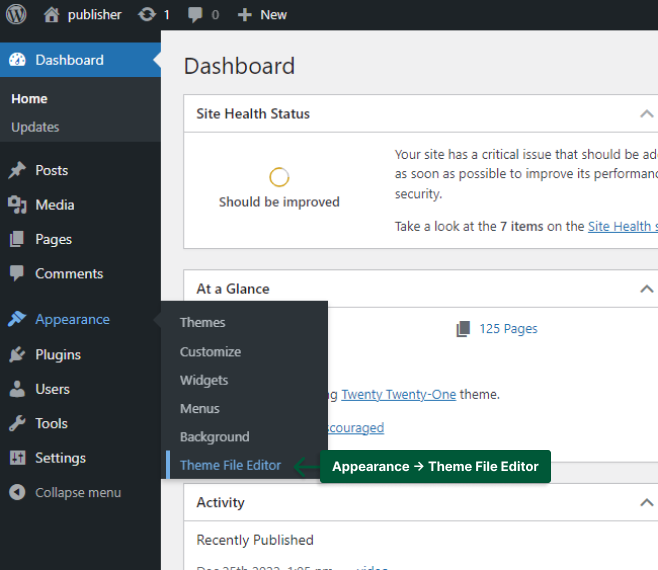Open the Media library menu
This screenshot has width=658, height=570.
pyautogui.click(x=54, y=205)
